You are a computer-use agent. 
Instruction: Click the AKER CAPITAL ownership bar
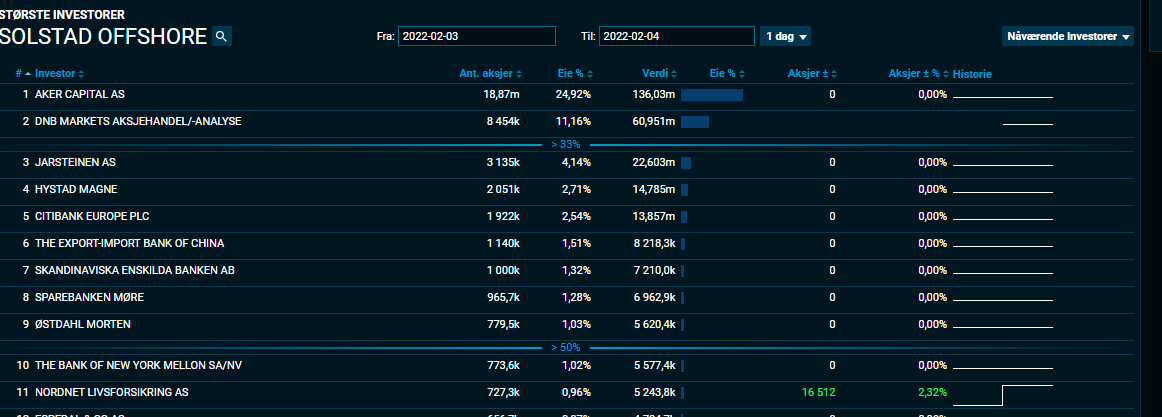tap(711, 95)
